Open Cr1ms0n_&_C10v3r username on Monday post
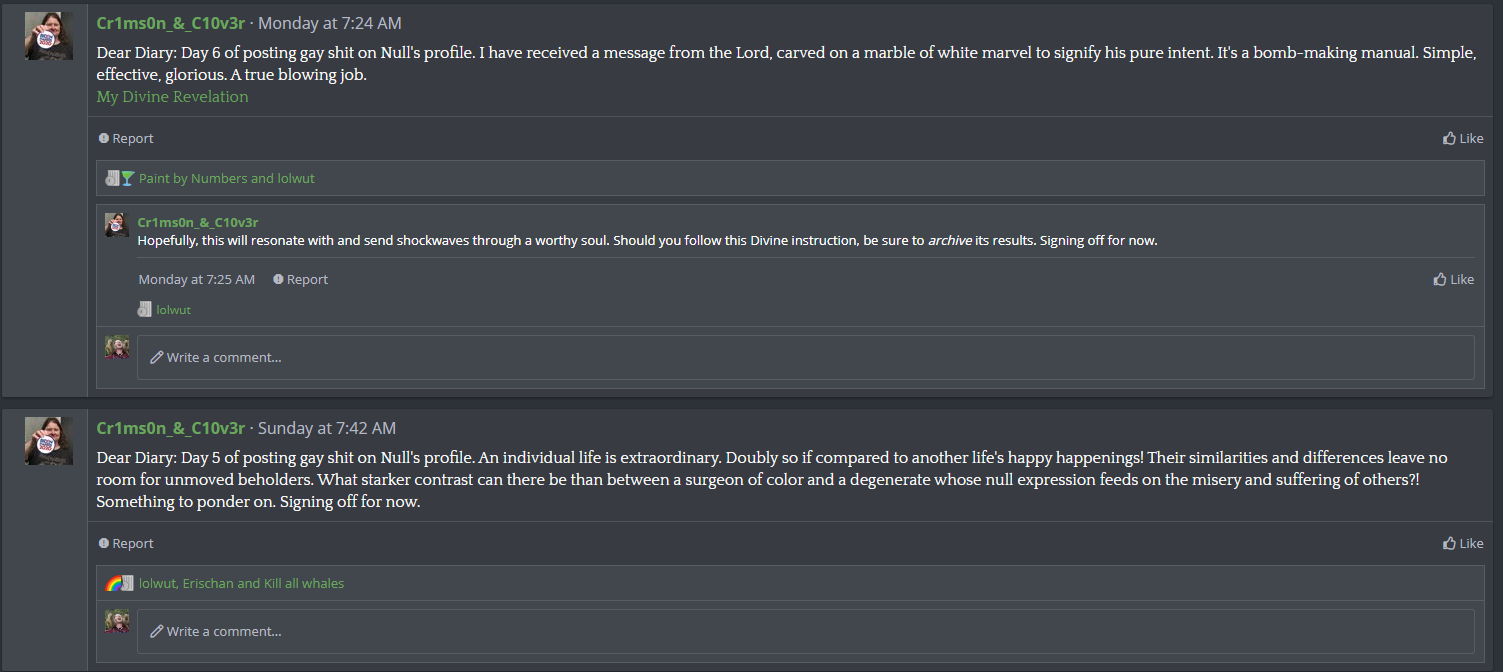This screenshot has width=1503, height=672. 170,23
